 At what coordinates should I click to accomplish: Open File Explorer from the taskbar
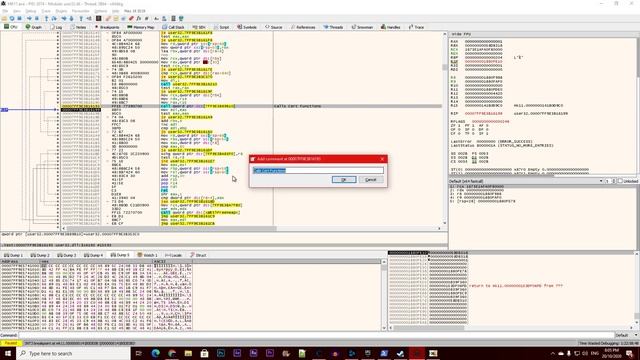coord(188,353)
